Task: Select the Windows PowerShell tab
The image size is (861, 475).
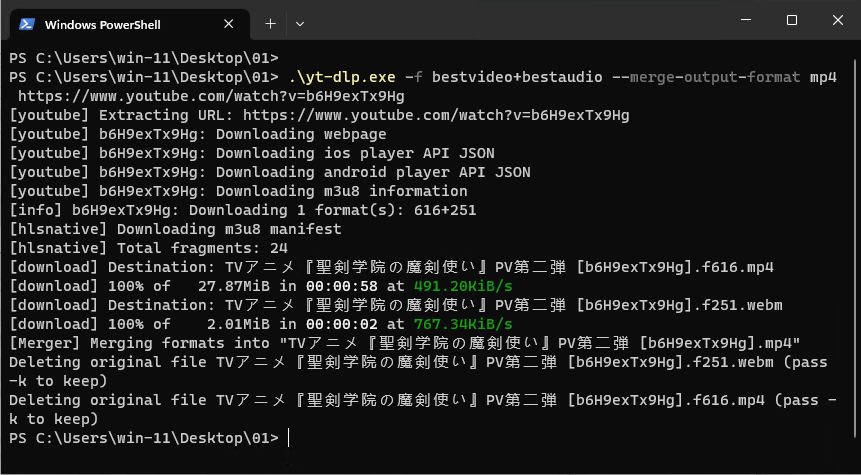Action: (x=130, y=24)
